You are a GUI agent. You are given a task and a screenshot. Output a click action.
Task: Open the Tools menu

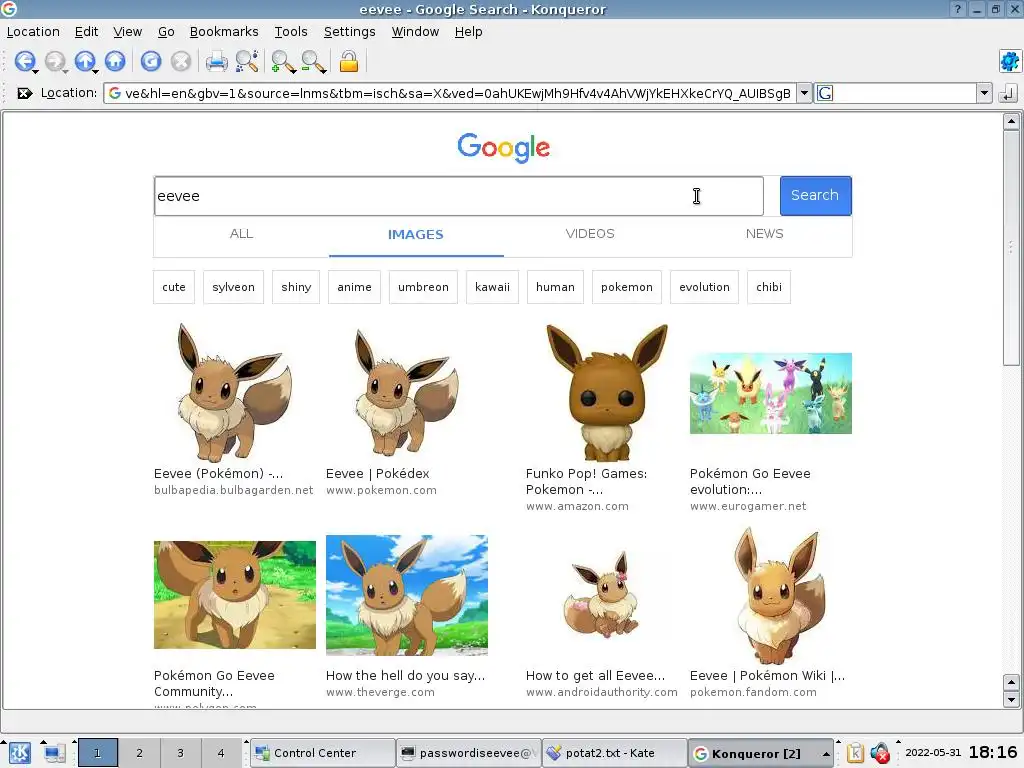[x=291, y=31]
